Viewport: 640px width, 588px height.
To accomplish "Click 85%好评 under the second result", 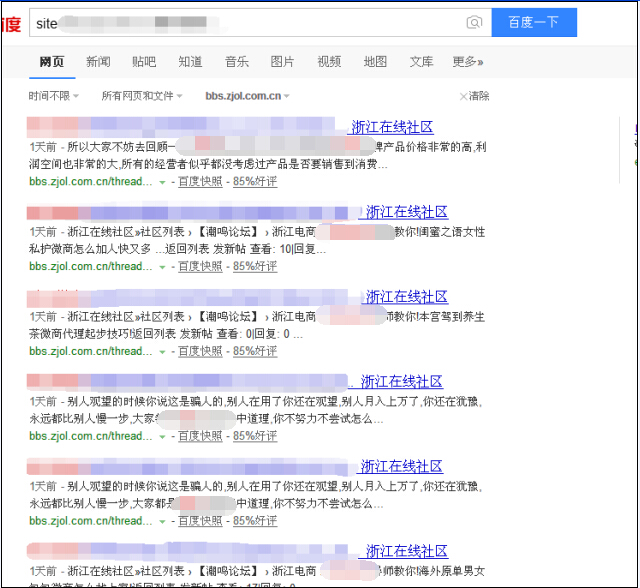I will [255, 267].
